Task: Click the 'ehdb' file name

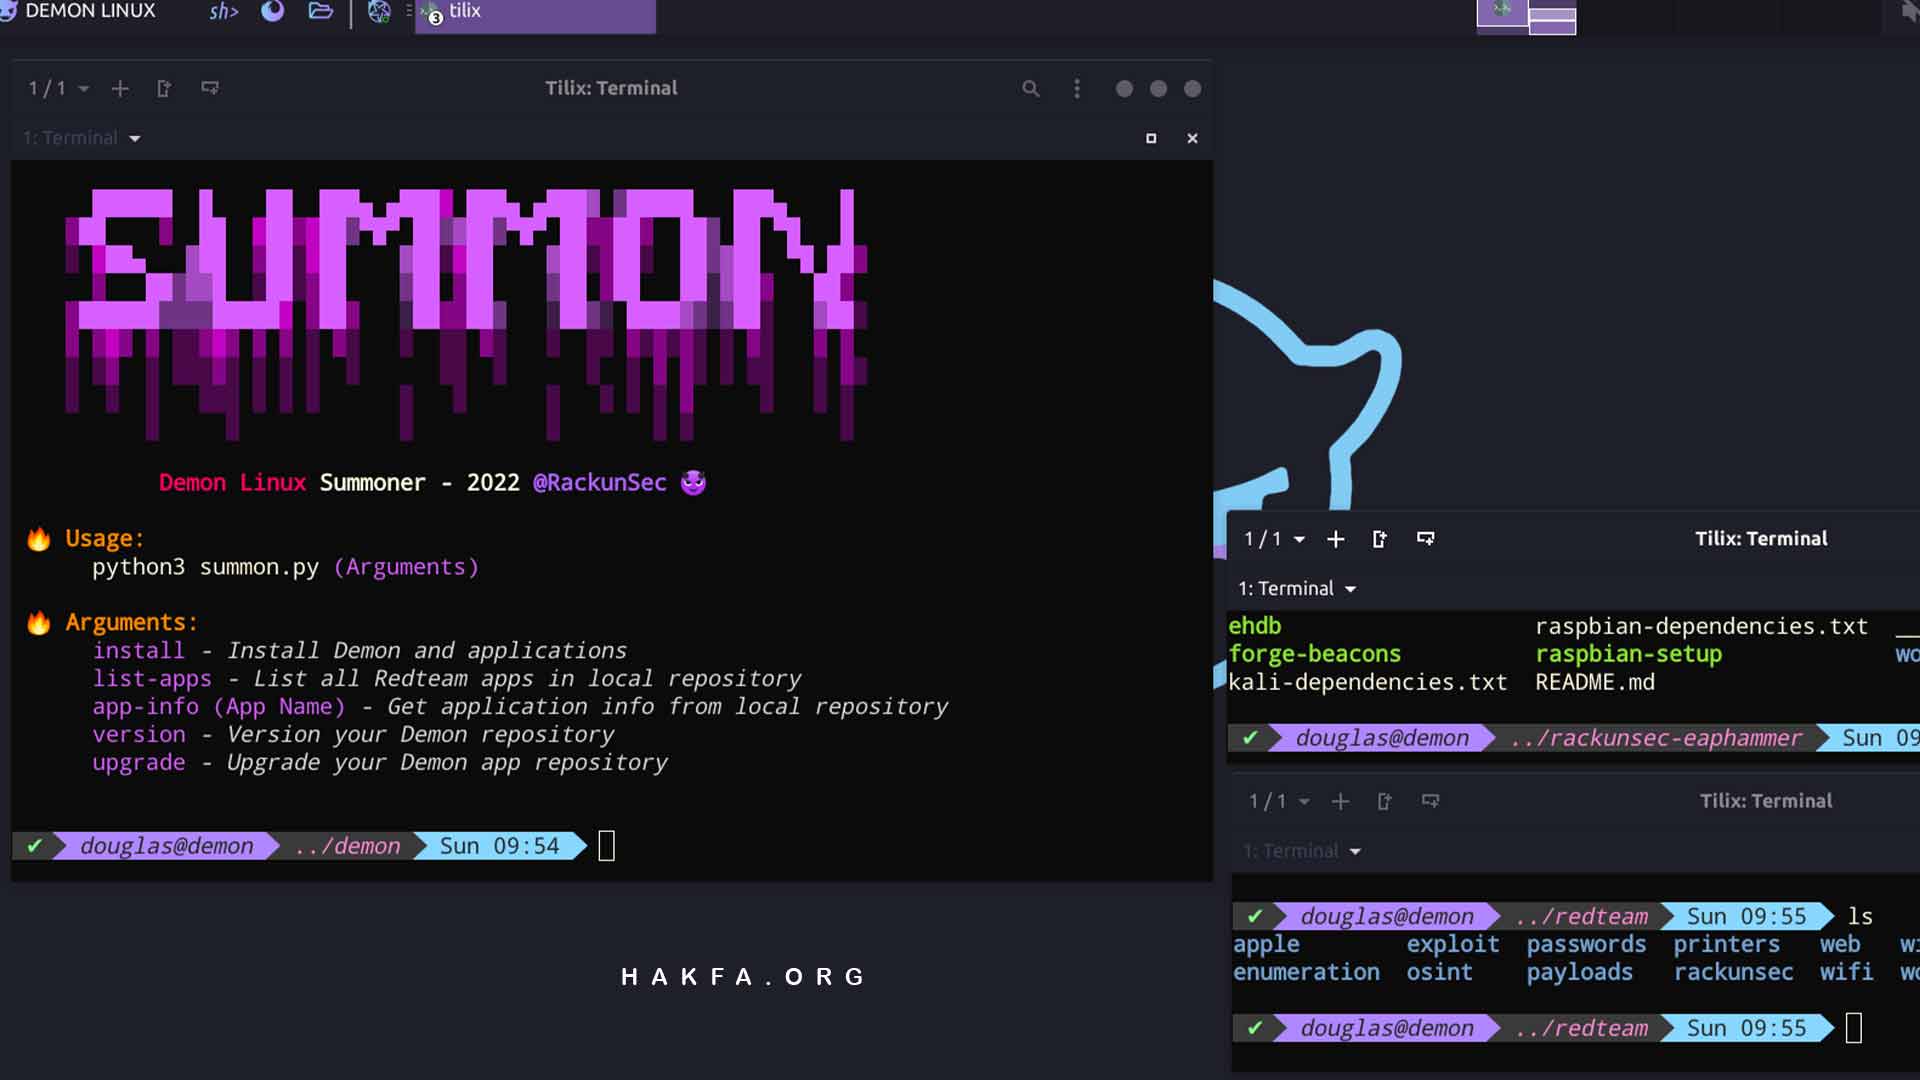Action: pos(1255,626)
